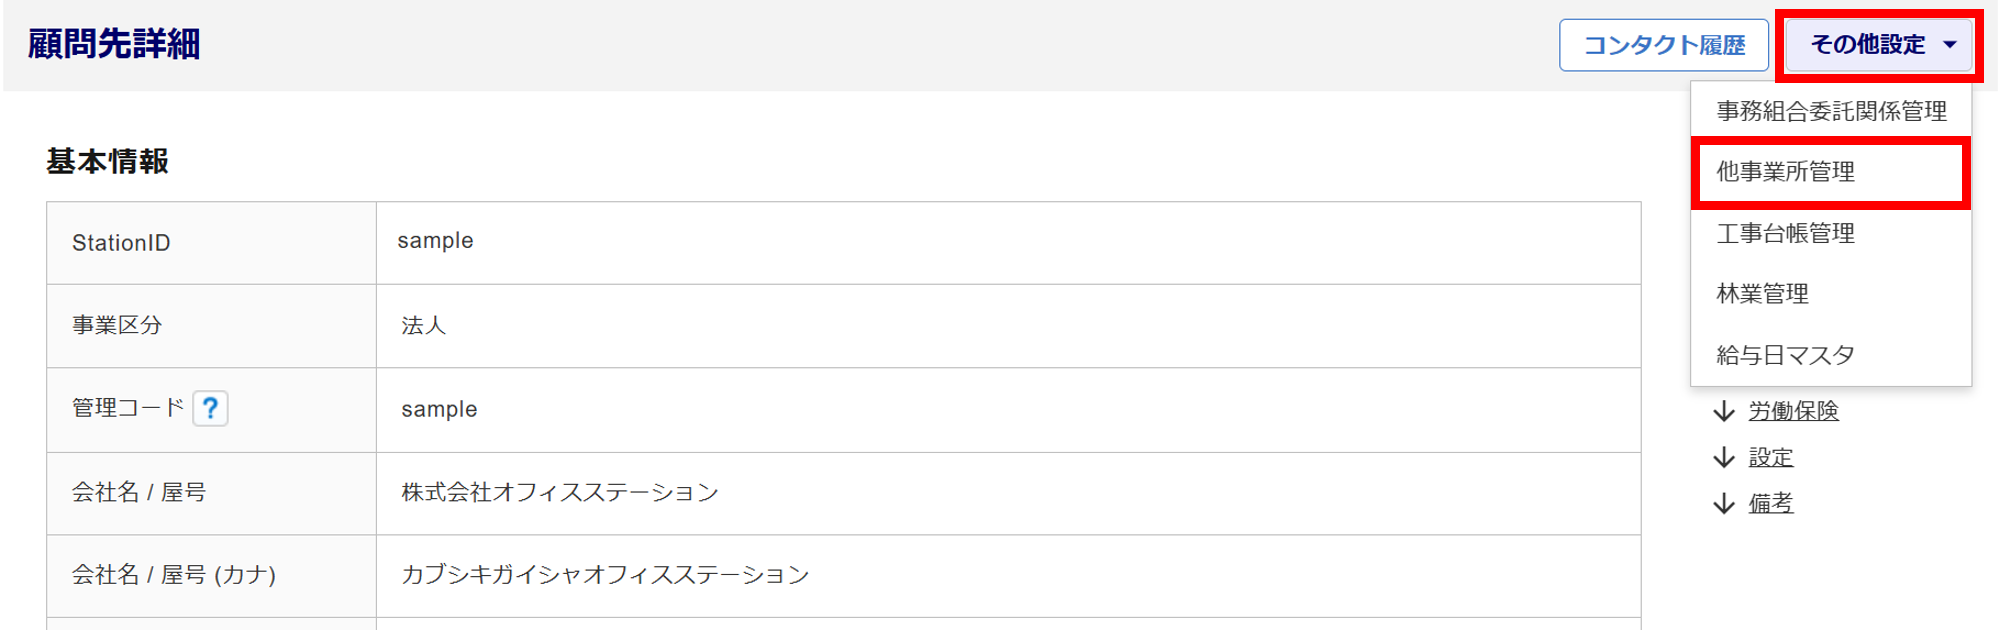Choose 他事業所管理 in the dropdown
This screenshot has height=630, width=2000.
pyautogui.click(x=1786, y=172)
